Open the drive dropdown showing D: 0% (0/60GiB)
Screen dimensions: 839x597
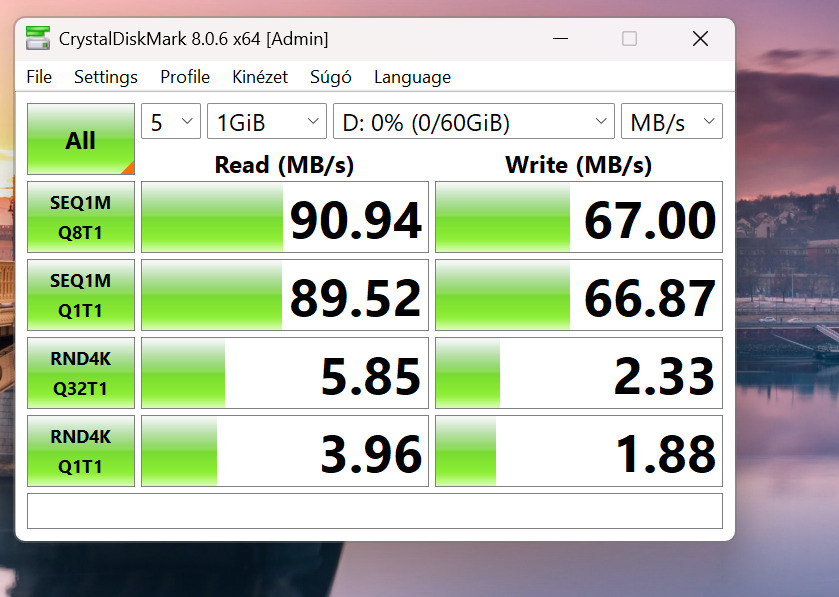pos(474,121)
